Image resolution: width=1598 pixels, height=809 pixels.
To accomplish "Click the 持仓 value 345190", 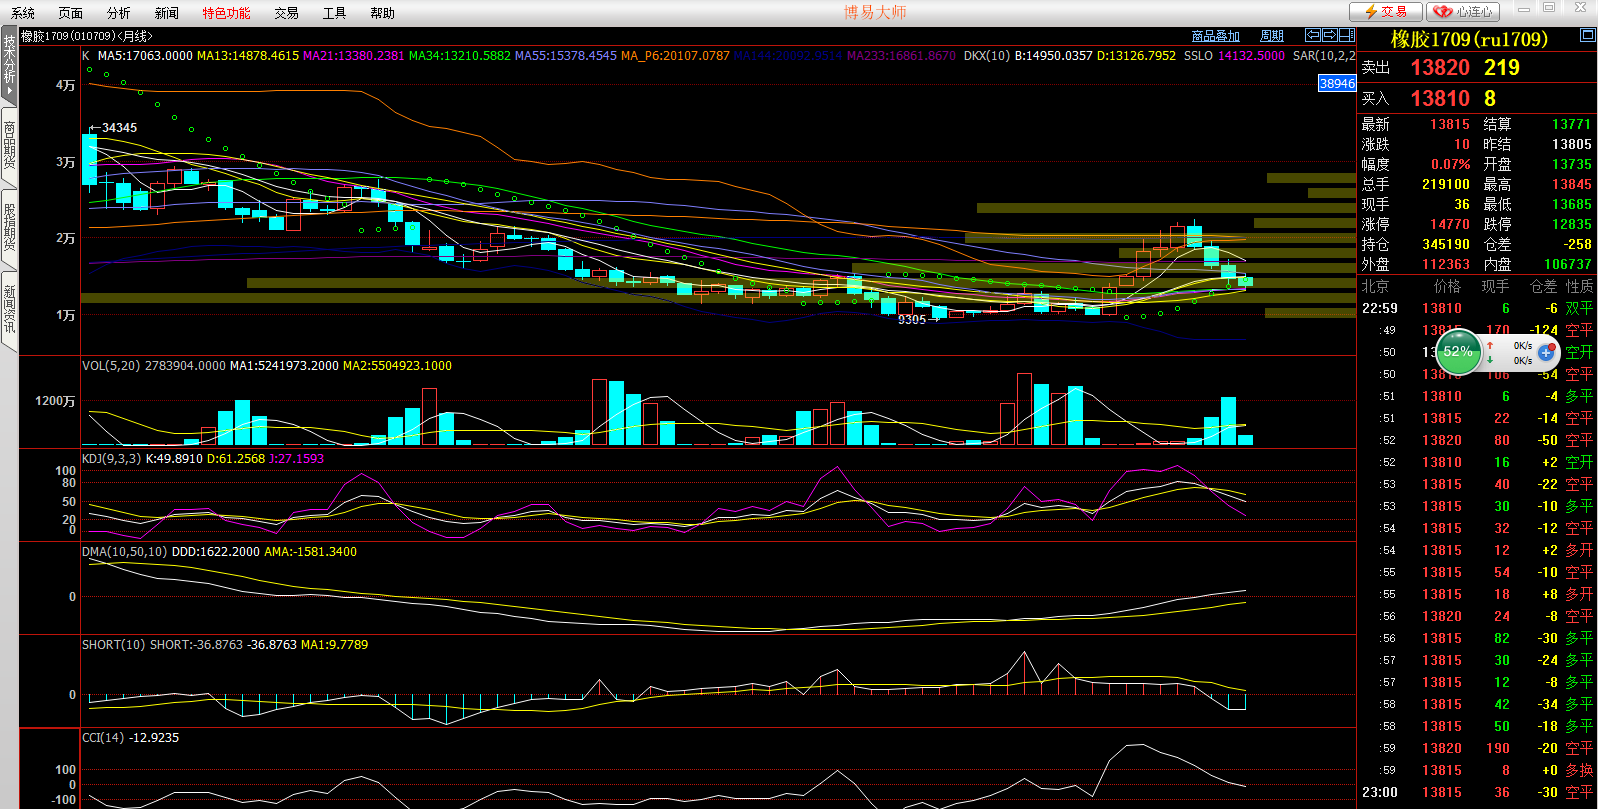I will pyautogui.click(x=1446, y=244).
